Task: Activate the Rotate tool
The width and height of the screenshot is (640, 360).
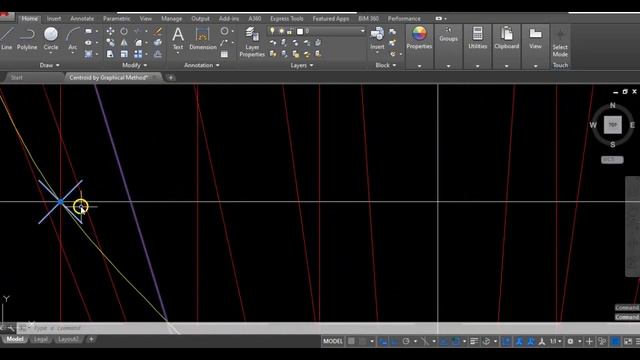Action: click(124, 31)
